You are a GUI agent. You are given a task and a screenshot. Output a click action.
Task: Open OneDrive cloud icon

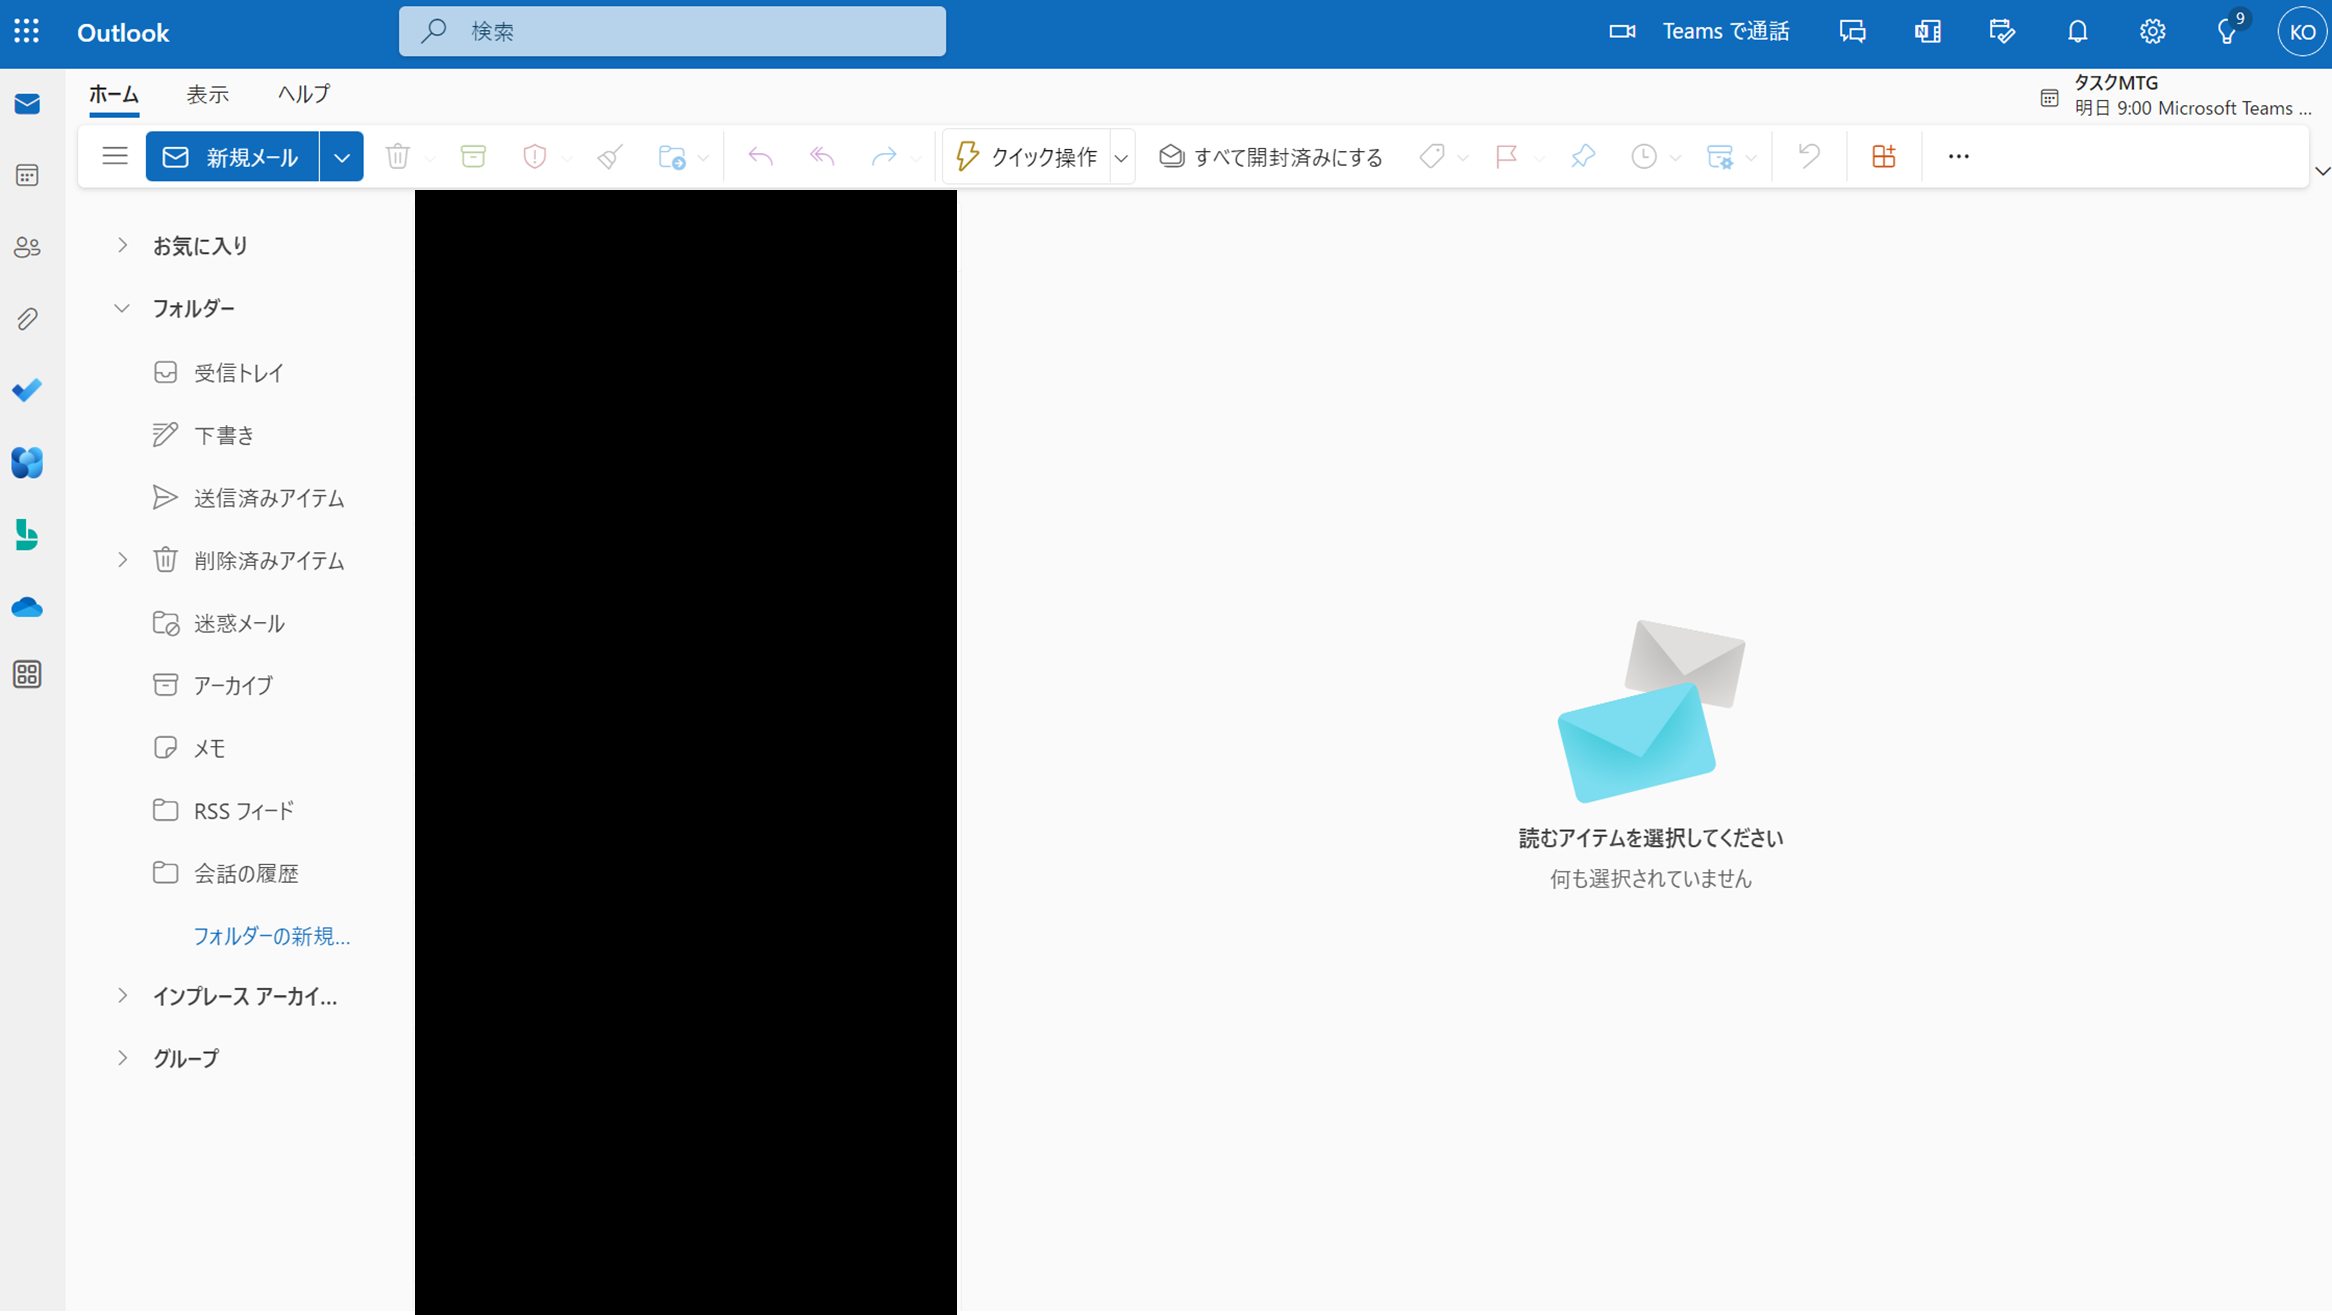coord(27,607)
